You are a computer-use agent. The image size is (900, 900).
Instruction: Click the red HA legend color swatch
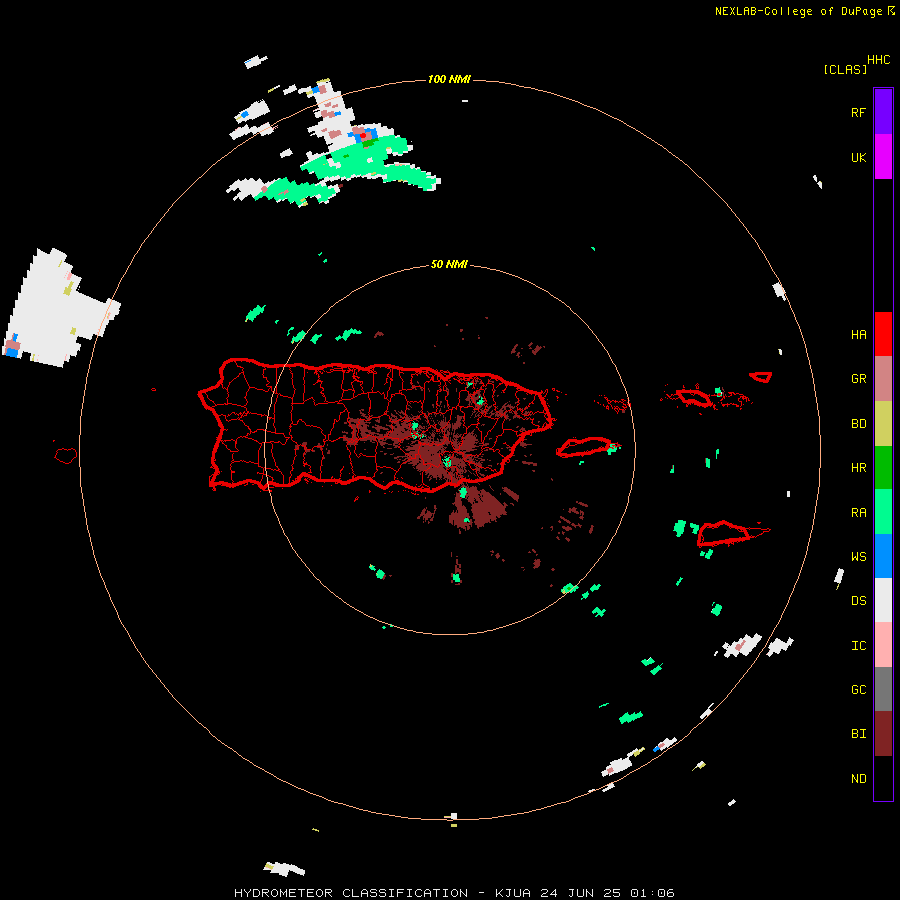click(x=883, y=334)
